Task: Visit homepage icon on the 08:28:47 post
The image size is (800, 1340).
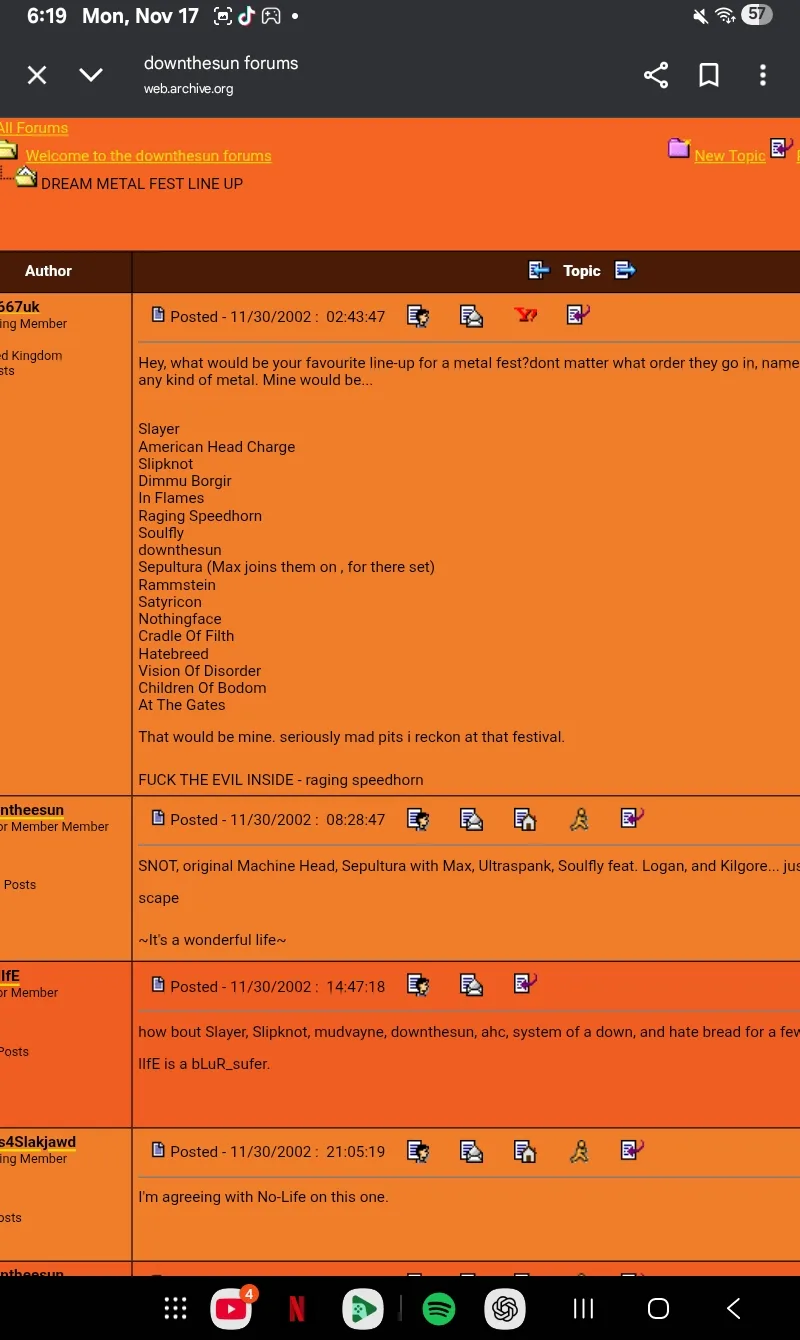Action: point(525,819)
